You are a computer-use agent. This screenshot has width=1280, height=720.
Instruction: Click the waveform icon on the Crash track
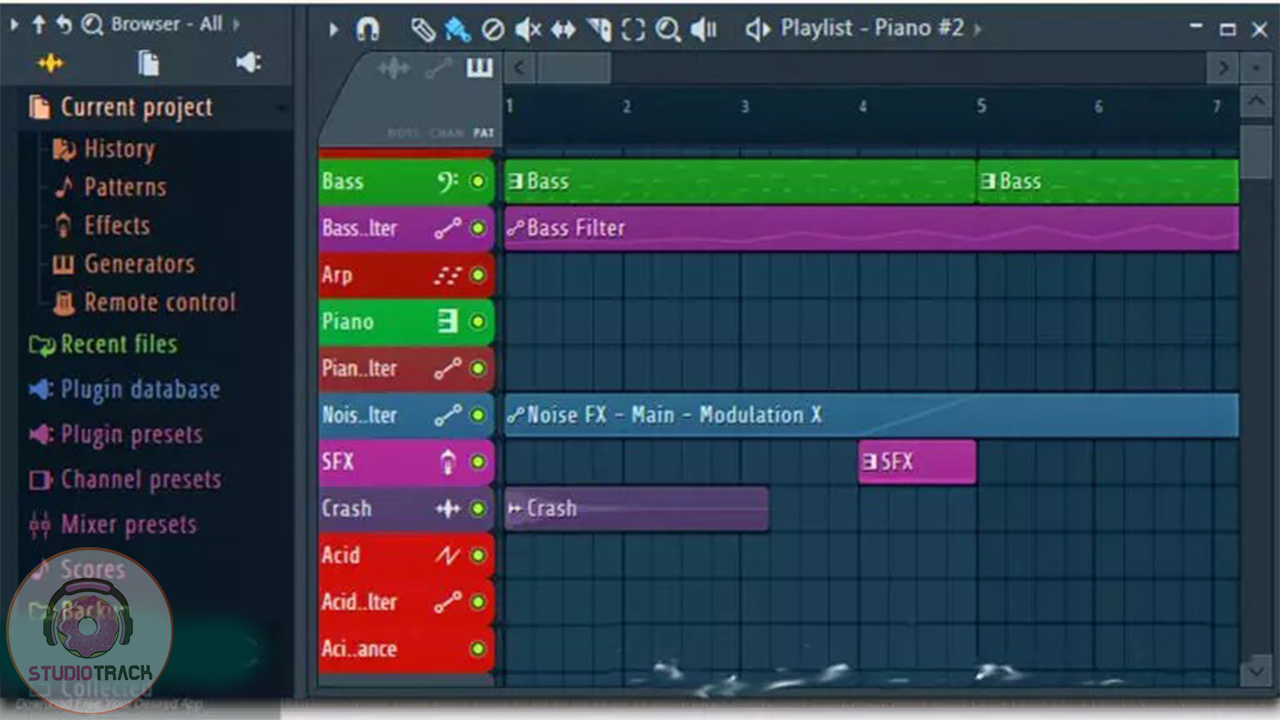(x=447, y=508)
